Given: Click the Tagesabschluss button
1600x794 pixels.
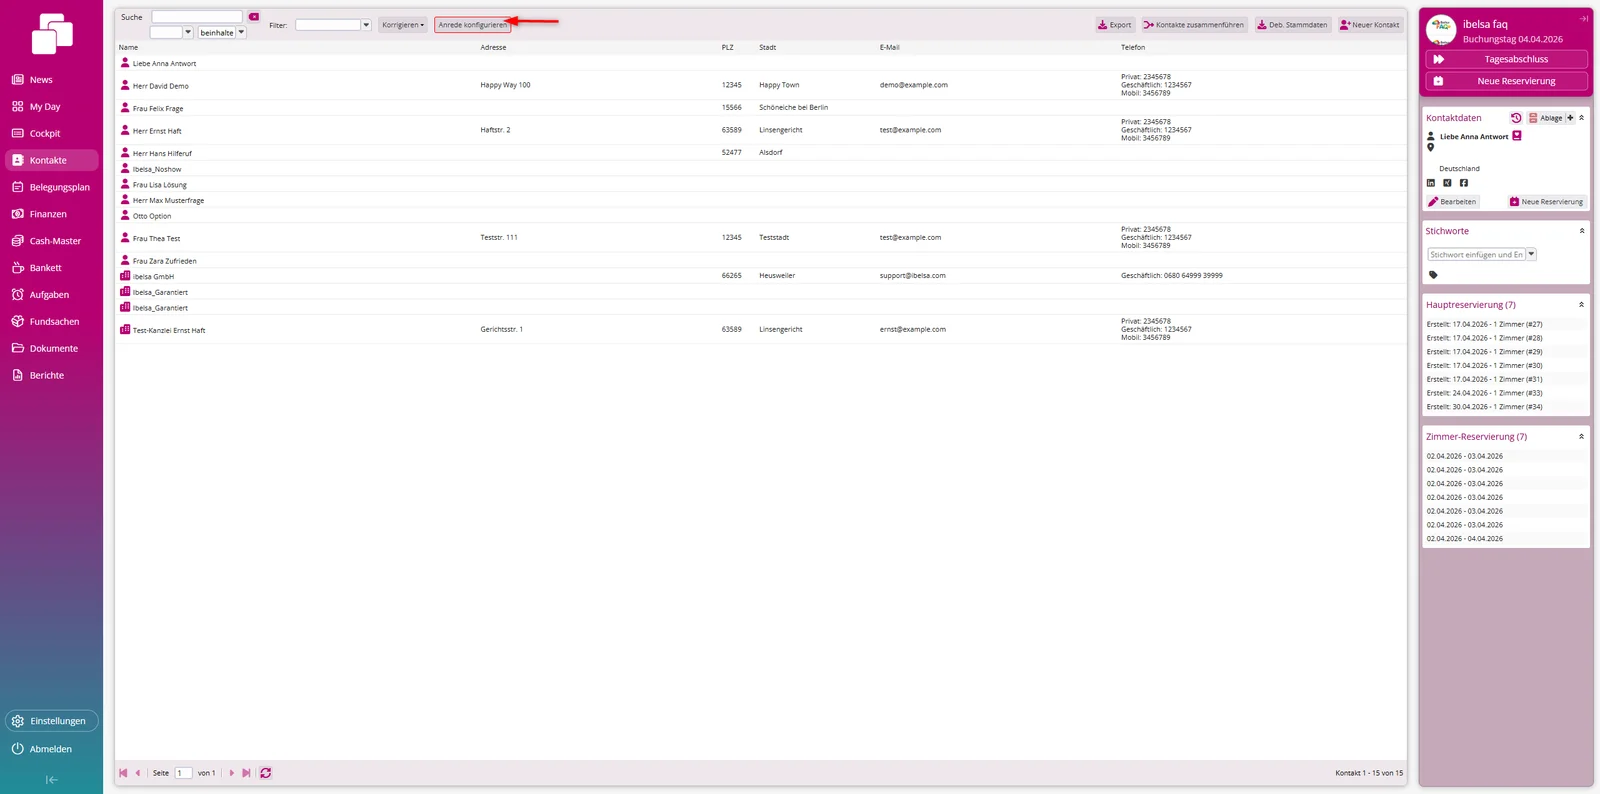Looking at the screenshot, I should [1506, 59].
